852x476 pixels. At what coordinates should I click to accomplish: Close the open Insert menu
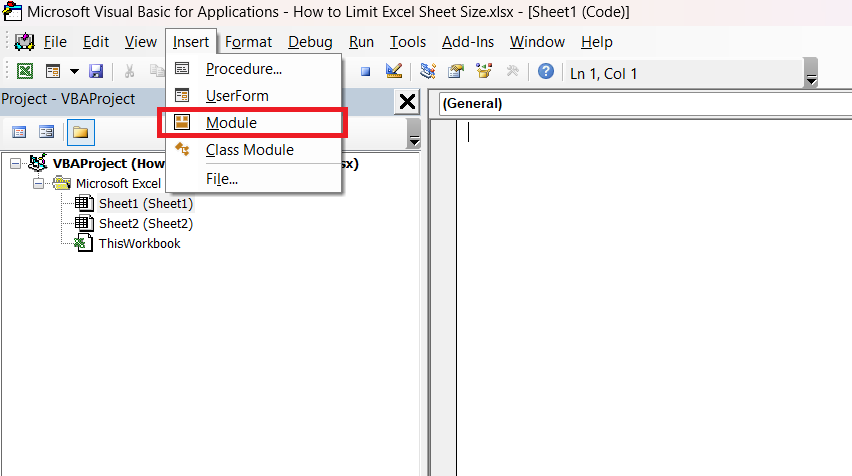(x=191, y=42)
